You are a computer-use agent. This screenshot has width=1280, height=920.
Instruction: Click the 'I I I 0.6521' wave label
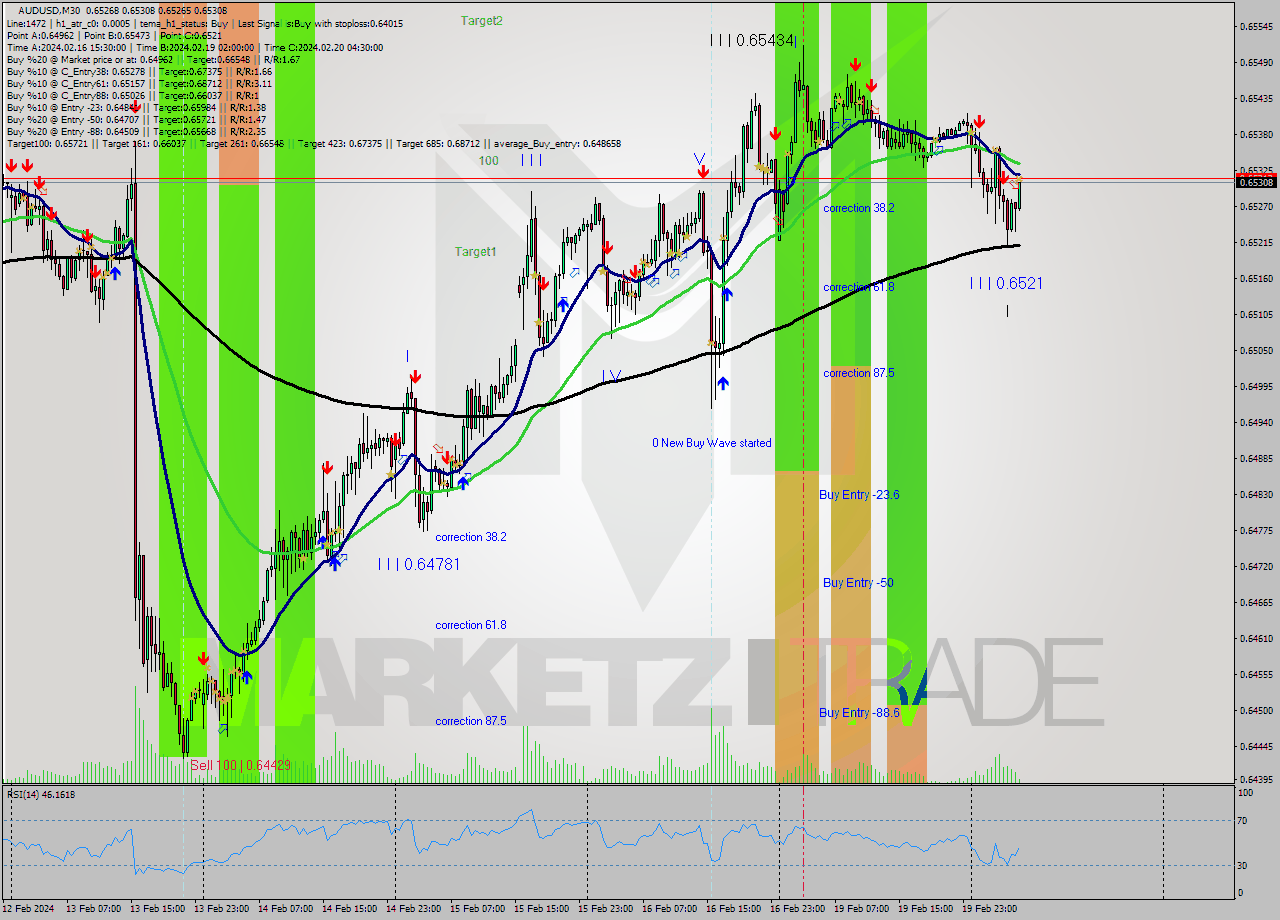coord(1006,283)
